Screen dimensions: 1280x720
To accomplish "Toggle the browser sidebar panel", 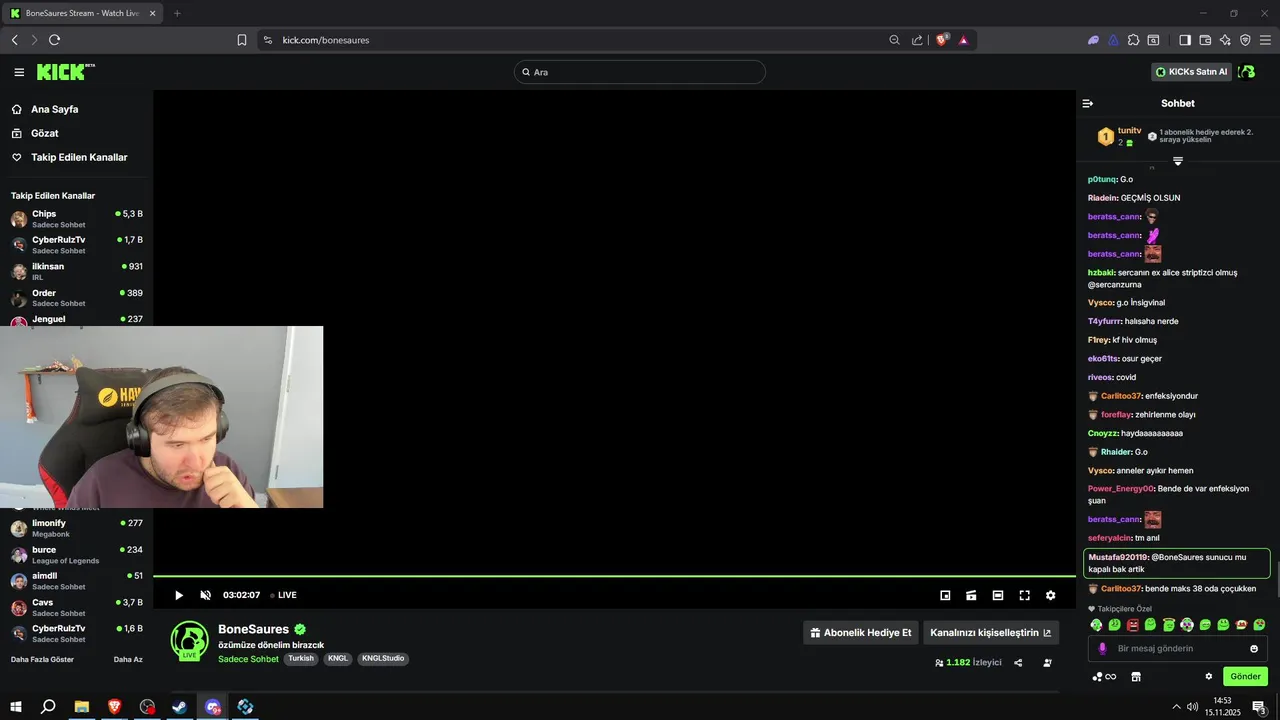I will pos(1185,40).
